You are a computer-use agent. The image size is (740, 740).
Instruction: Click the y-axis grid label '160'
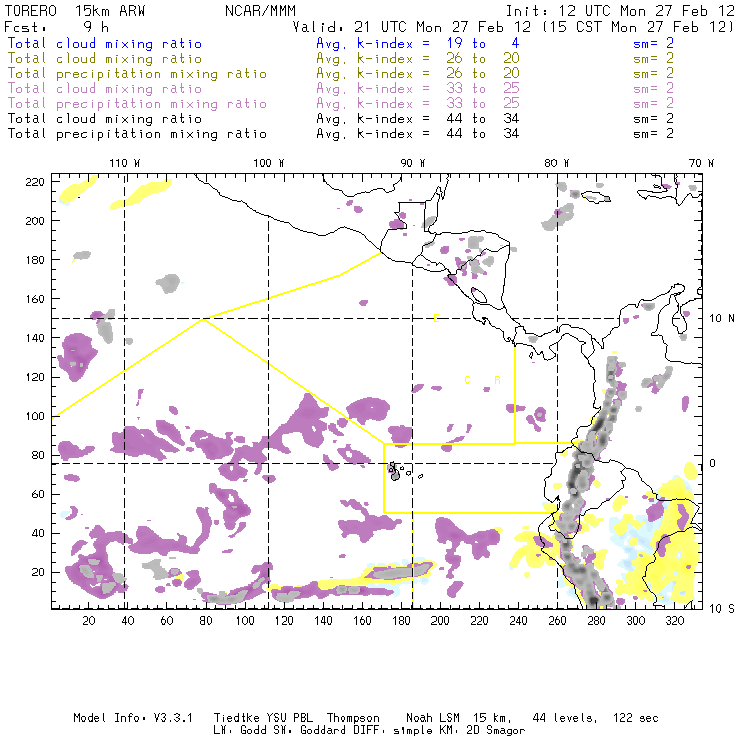point(35,299)
